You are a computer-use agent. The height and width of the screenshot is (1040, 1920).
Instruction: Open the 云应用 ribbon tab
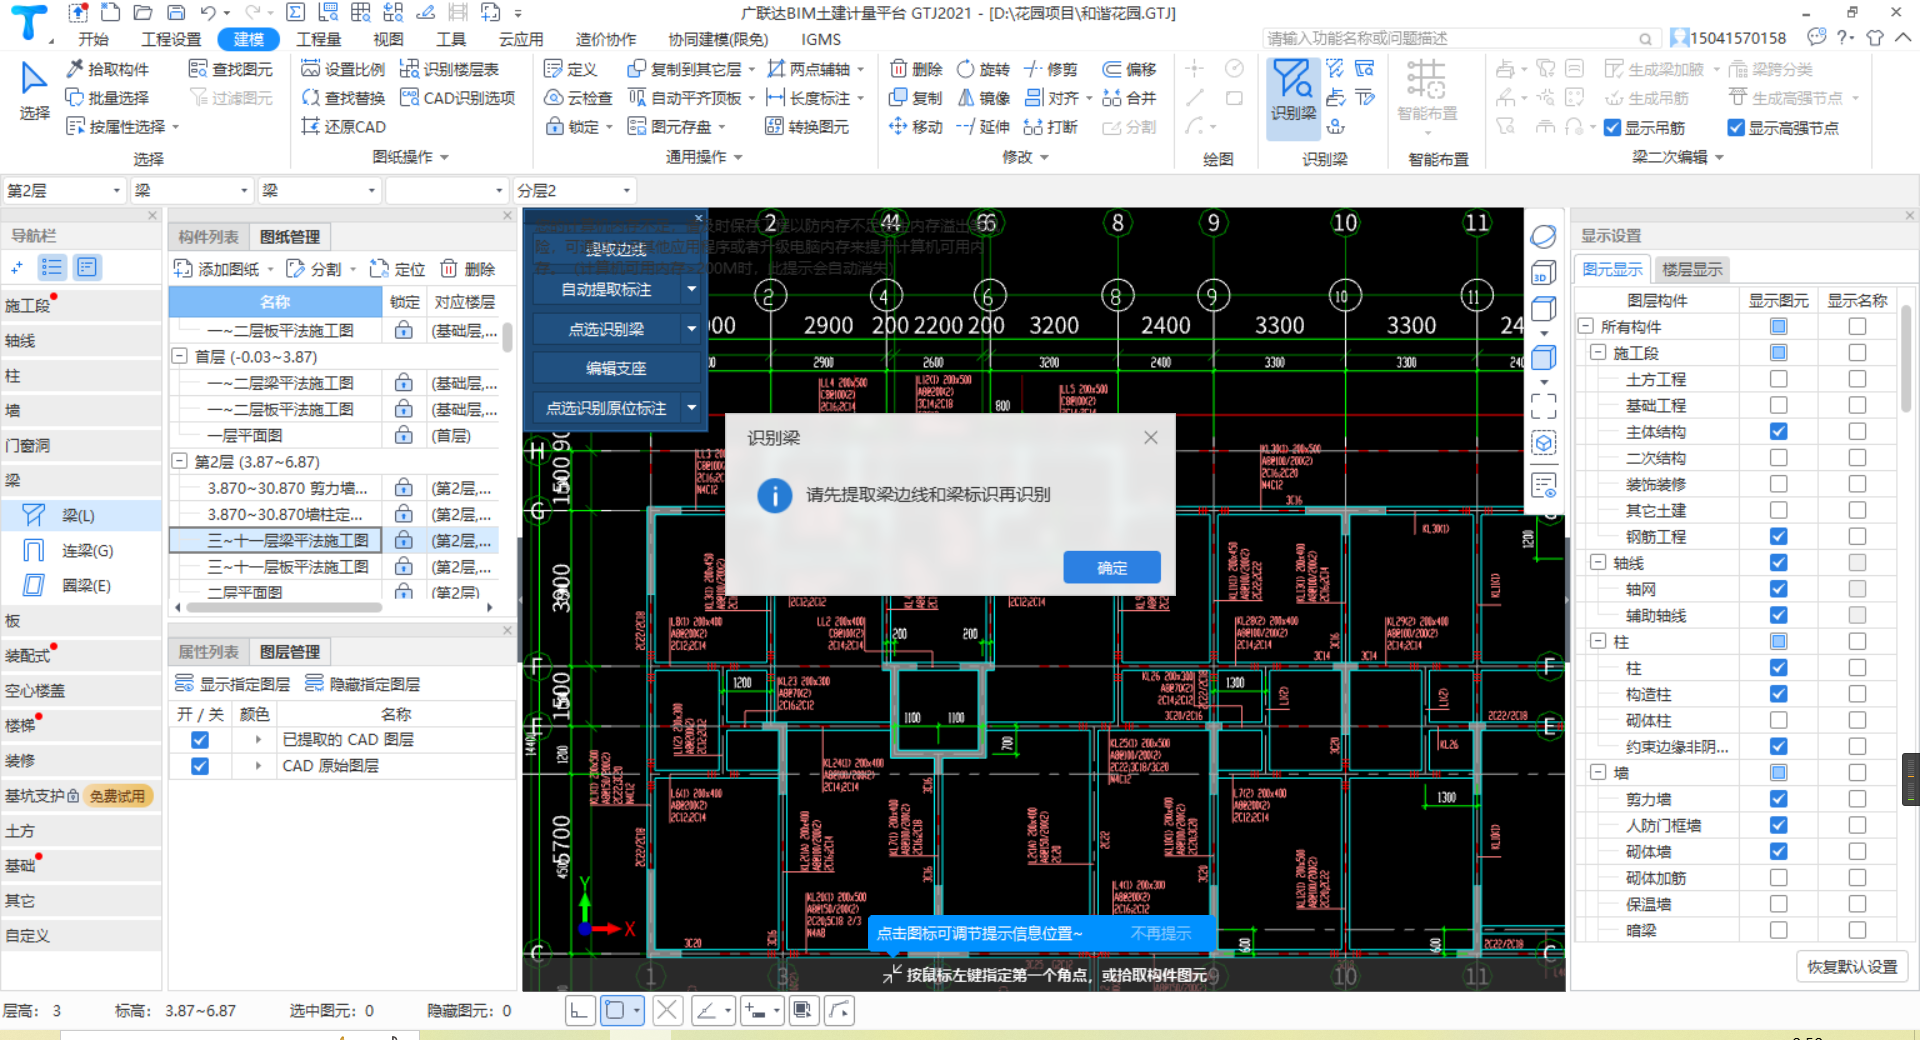521,39
